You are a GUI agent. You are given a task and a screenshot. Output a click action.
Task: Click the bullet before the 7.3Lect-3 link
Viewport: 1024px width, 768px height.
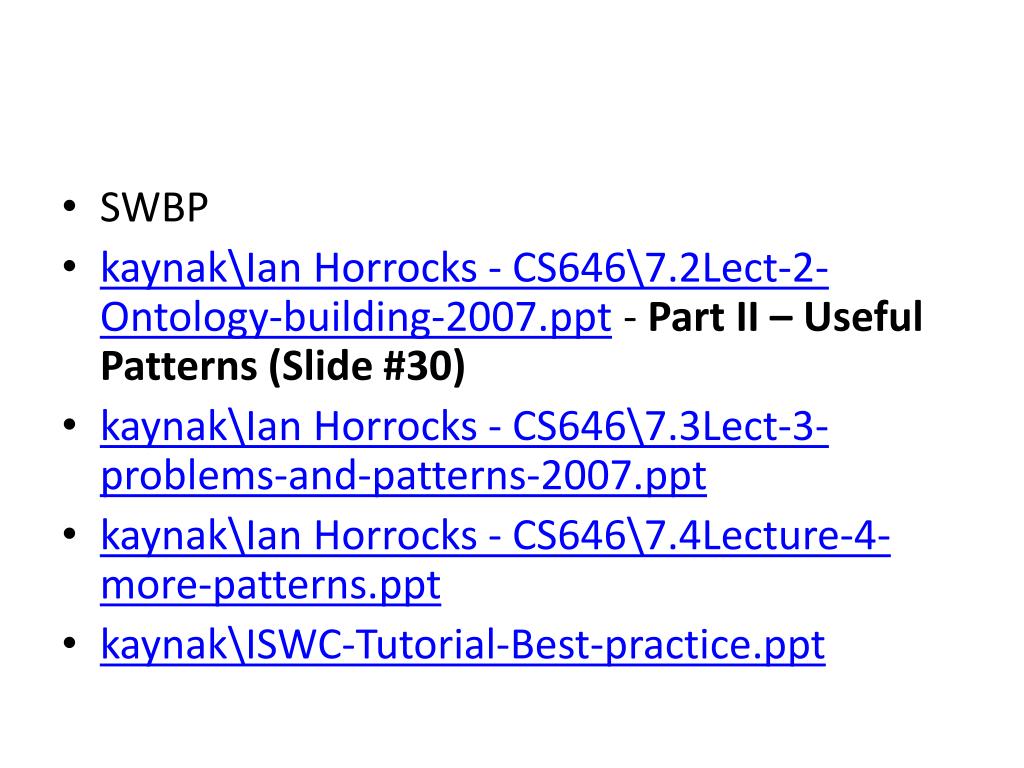[x=69, y=426]
